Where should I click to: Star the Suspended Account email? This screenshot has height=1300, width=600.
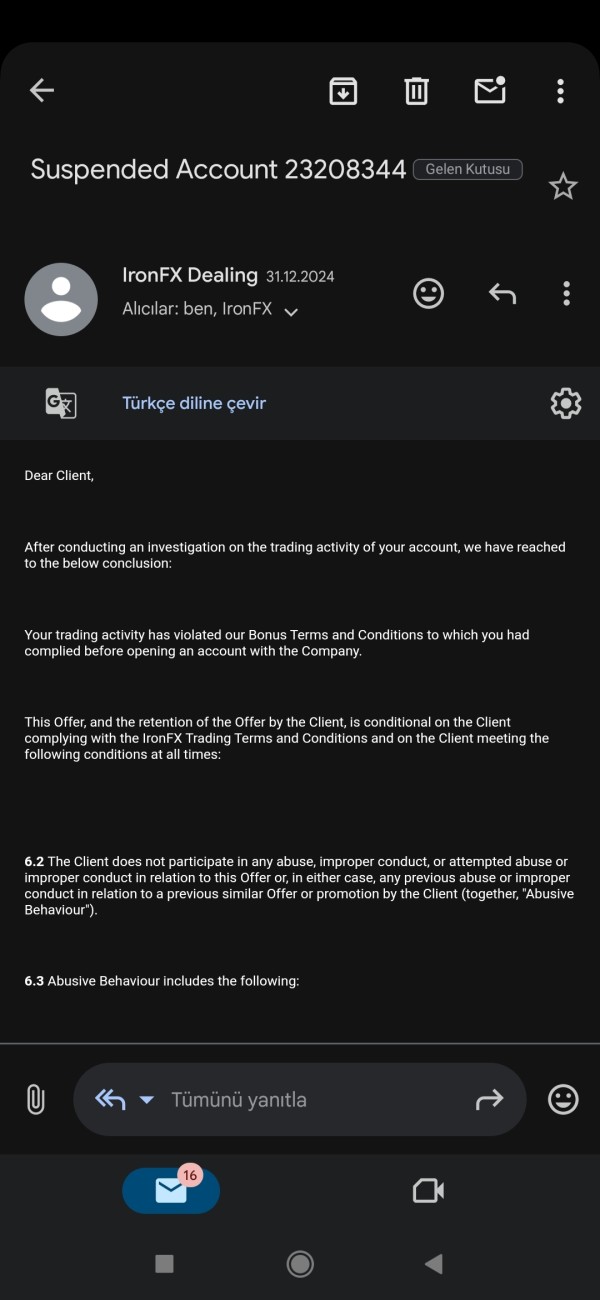[563, 186]
